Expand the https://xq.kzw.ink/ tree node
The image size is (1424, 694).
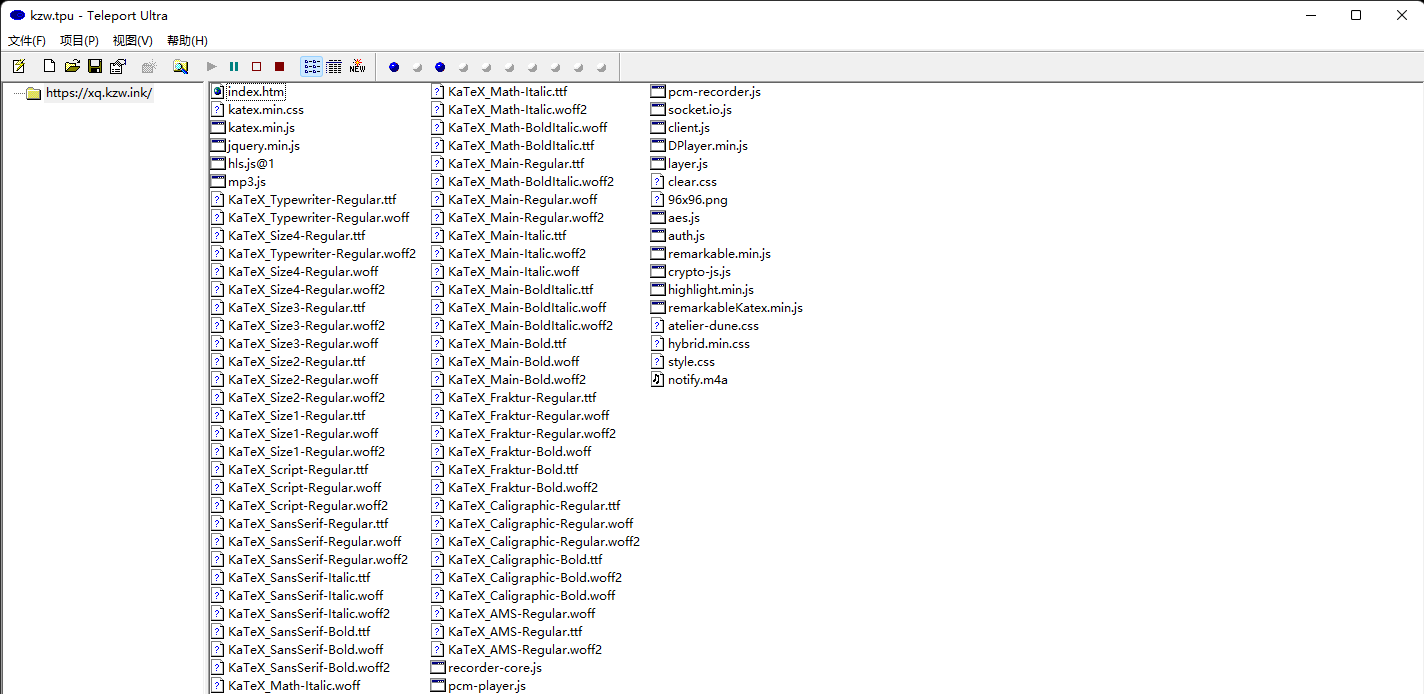tap(98, 93)
